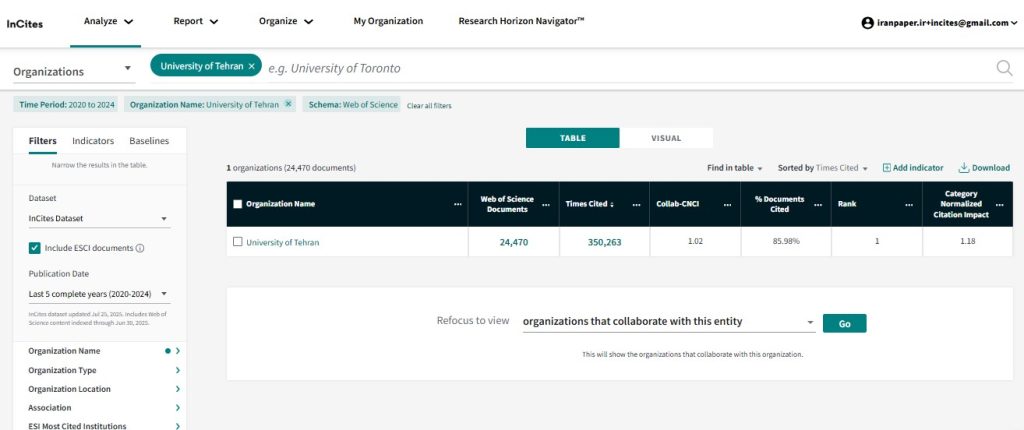This screenshot has height=430, width=1024.
Task: Remove the University of Tehran search chip
Action: click(252, 66)
